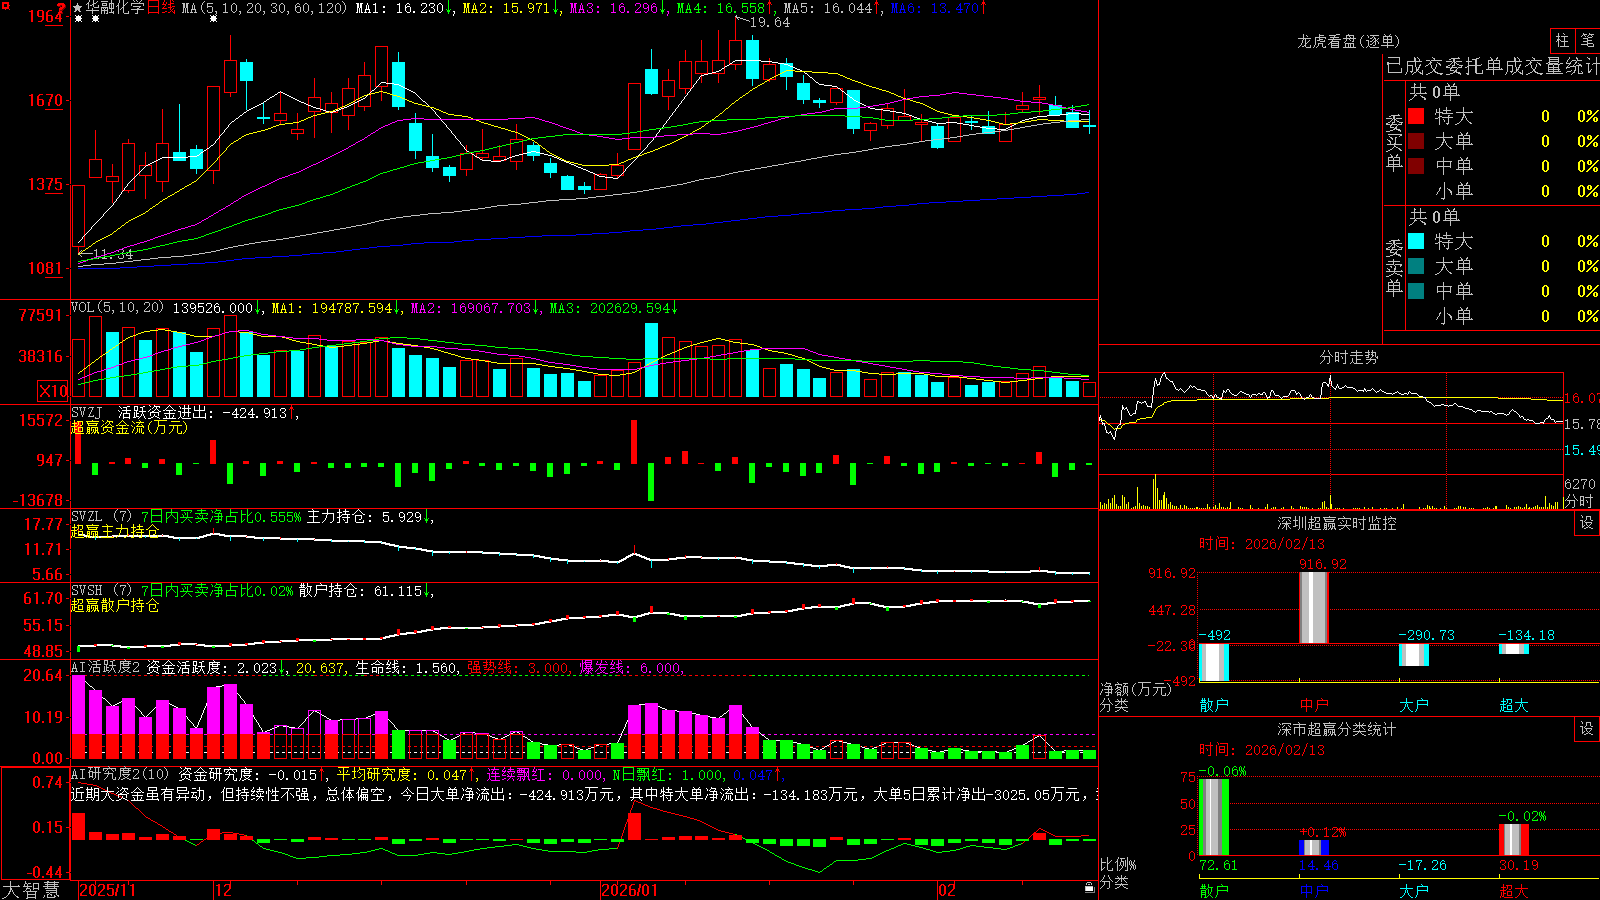
Task: Click the 爆发线: 6.000 label
Action: click(x=630, y=668)
